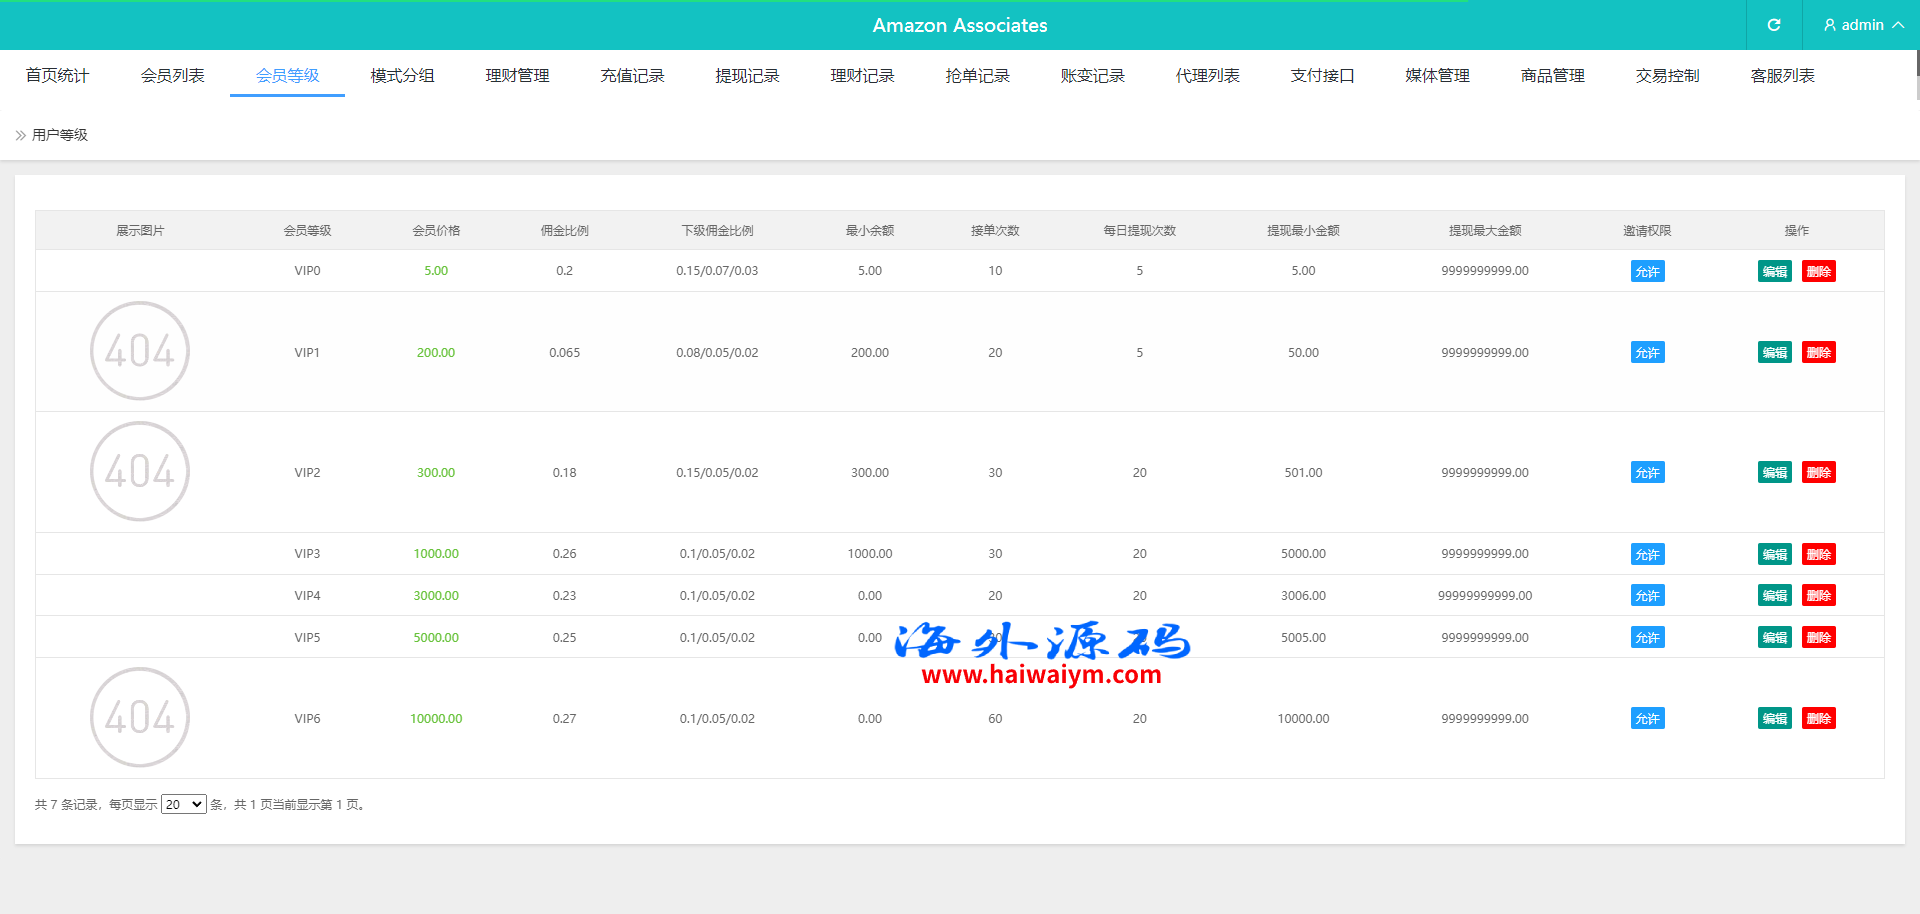The image size is (1920, 914).
Task: Toggle the invite permission for VIP3
Action: (x=1647, y=554)
